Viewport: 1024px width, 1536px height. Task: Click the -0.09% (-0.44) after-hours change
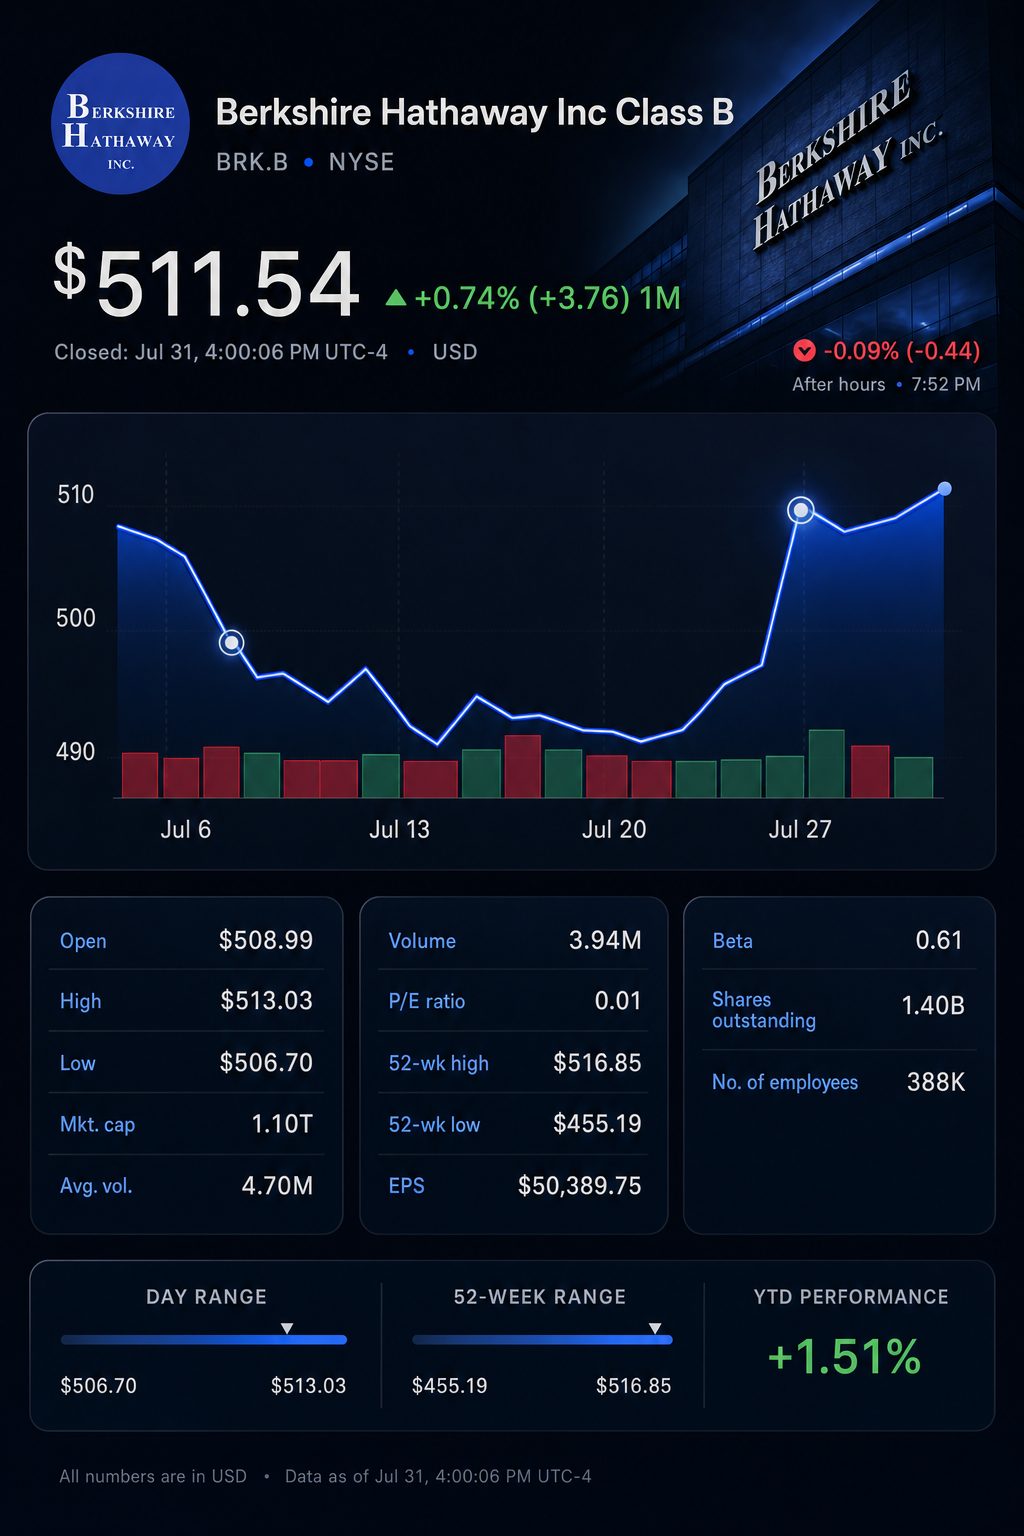coord(901,351)
